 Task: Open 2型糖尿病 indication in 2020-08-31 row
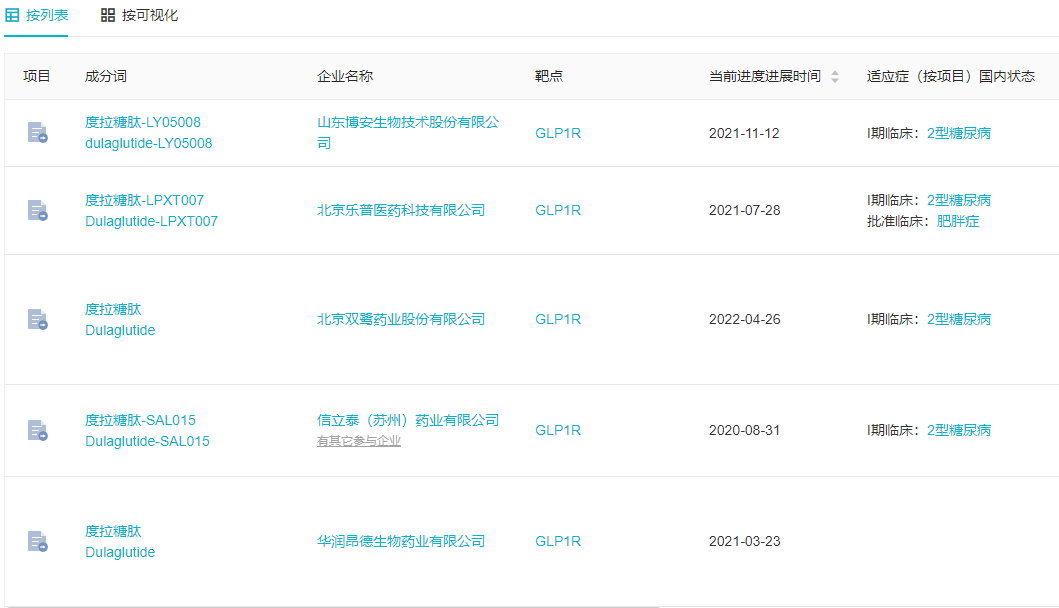[958, 430]
